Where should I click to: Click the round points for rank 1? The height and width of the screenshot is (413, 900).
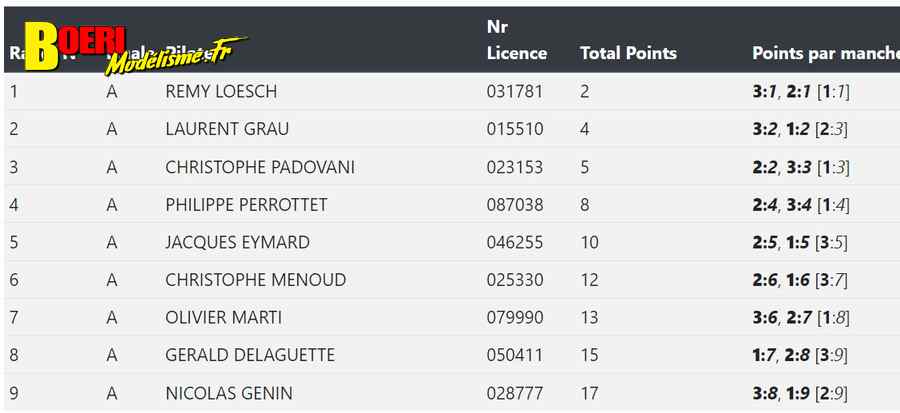801,91
